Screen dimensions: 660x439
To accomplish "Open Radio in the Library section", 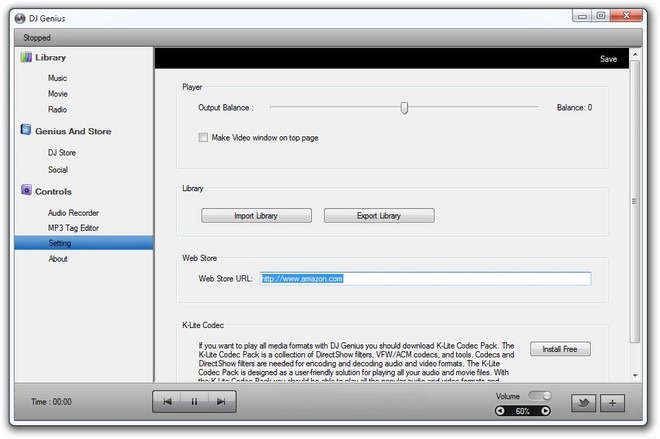I will click(x=57, y=109).
